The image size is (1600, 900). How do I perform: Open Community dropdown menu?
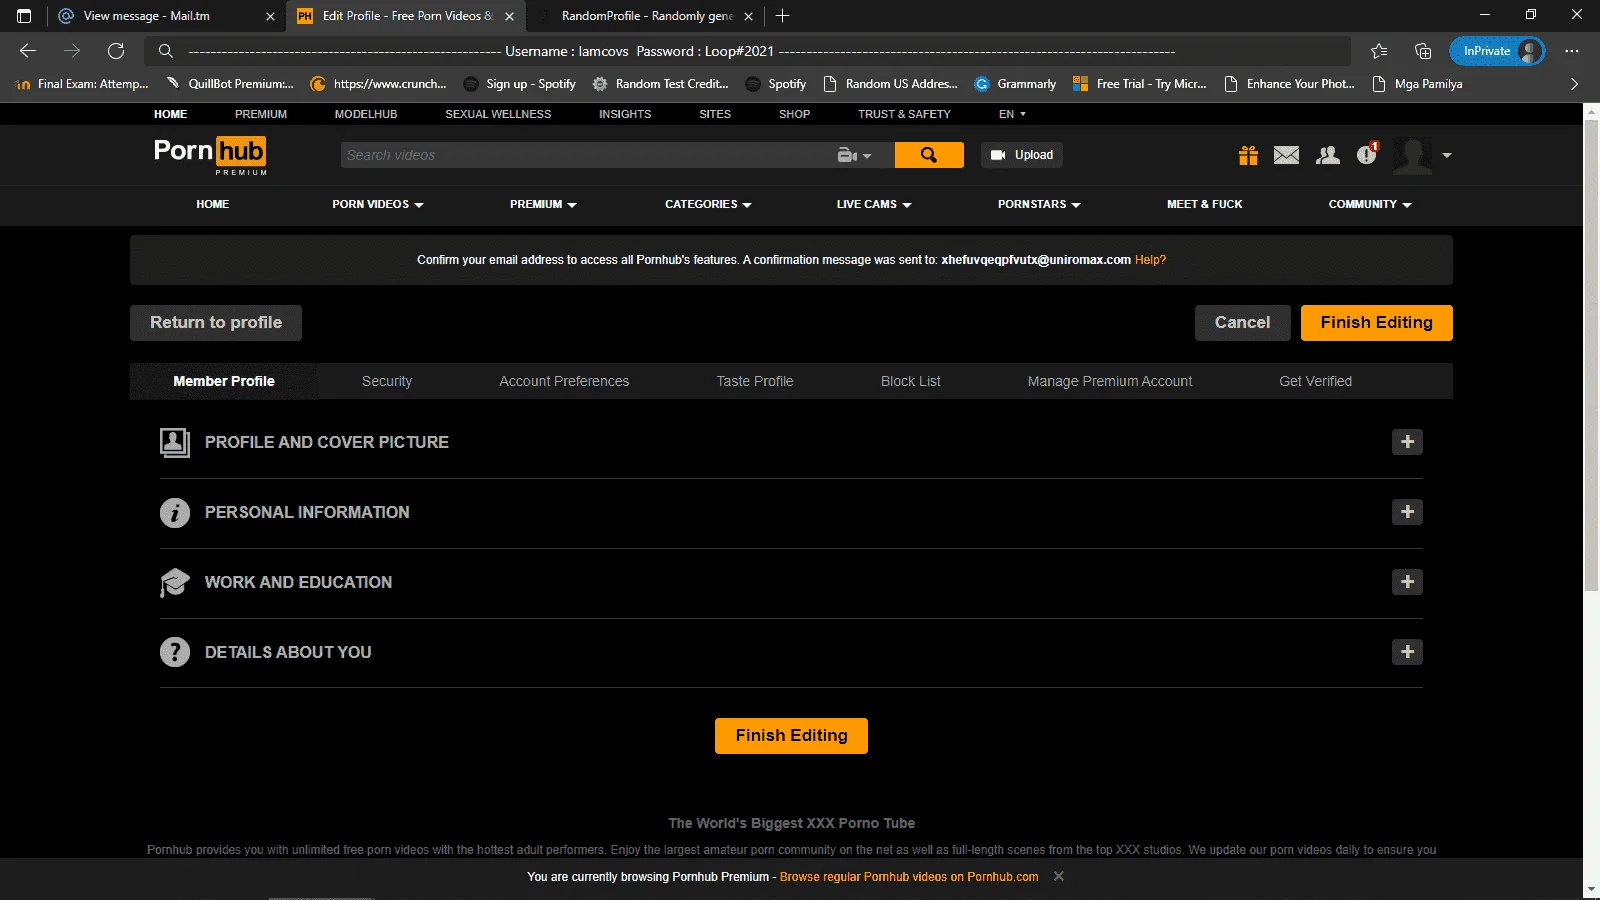1370,204
